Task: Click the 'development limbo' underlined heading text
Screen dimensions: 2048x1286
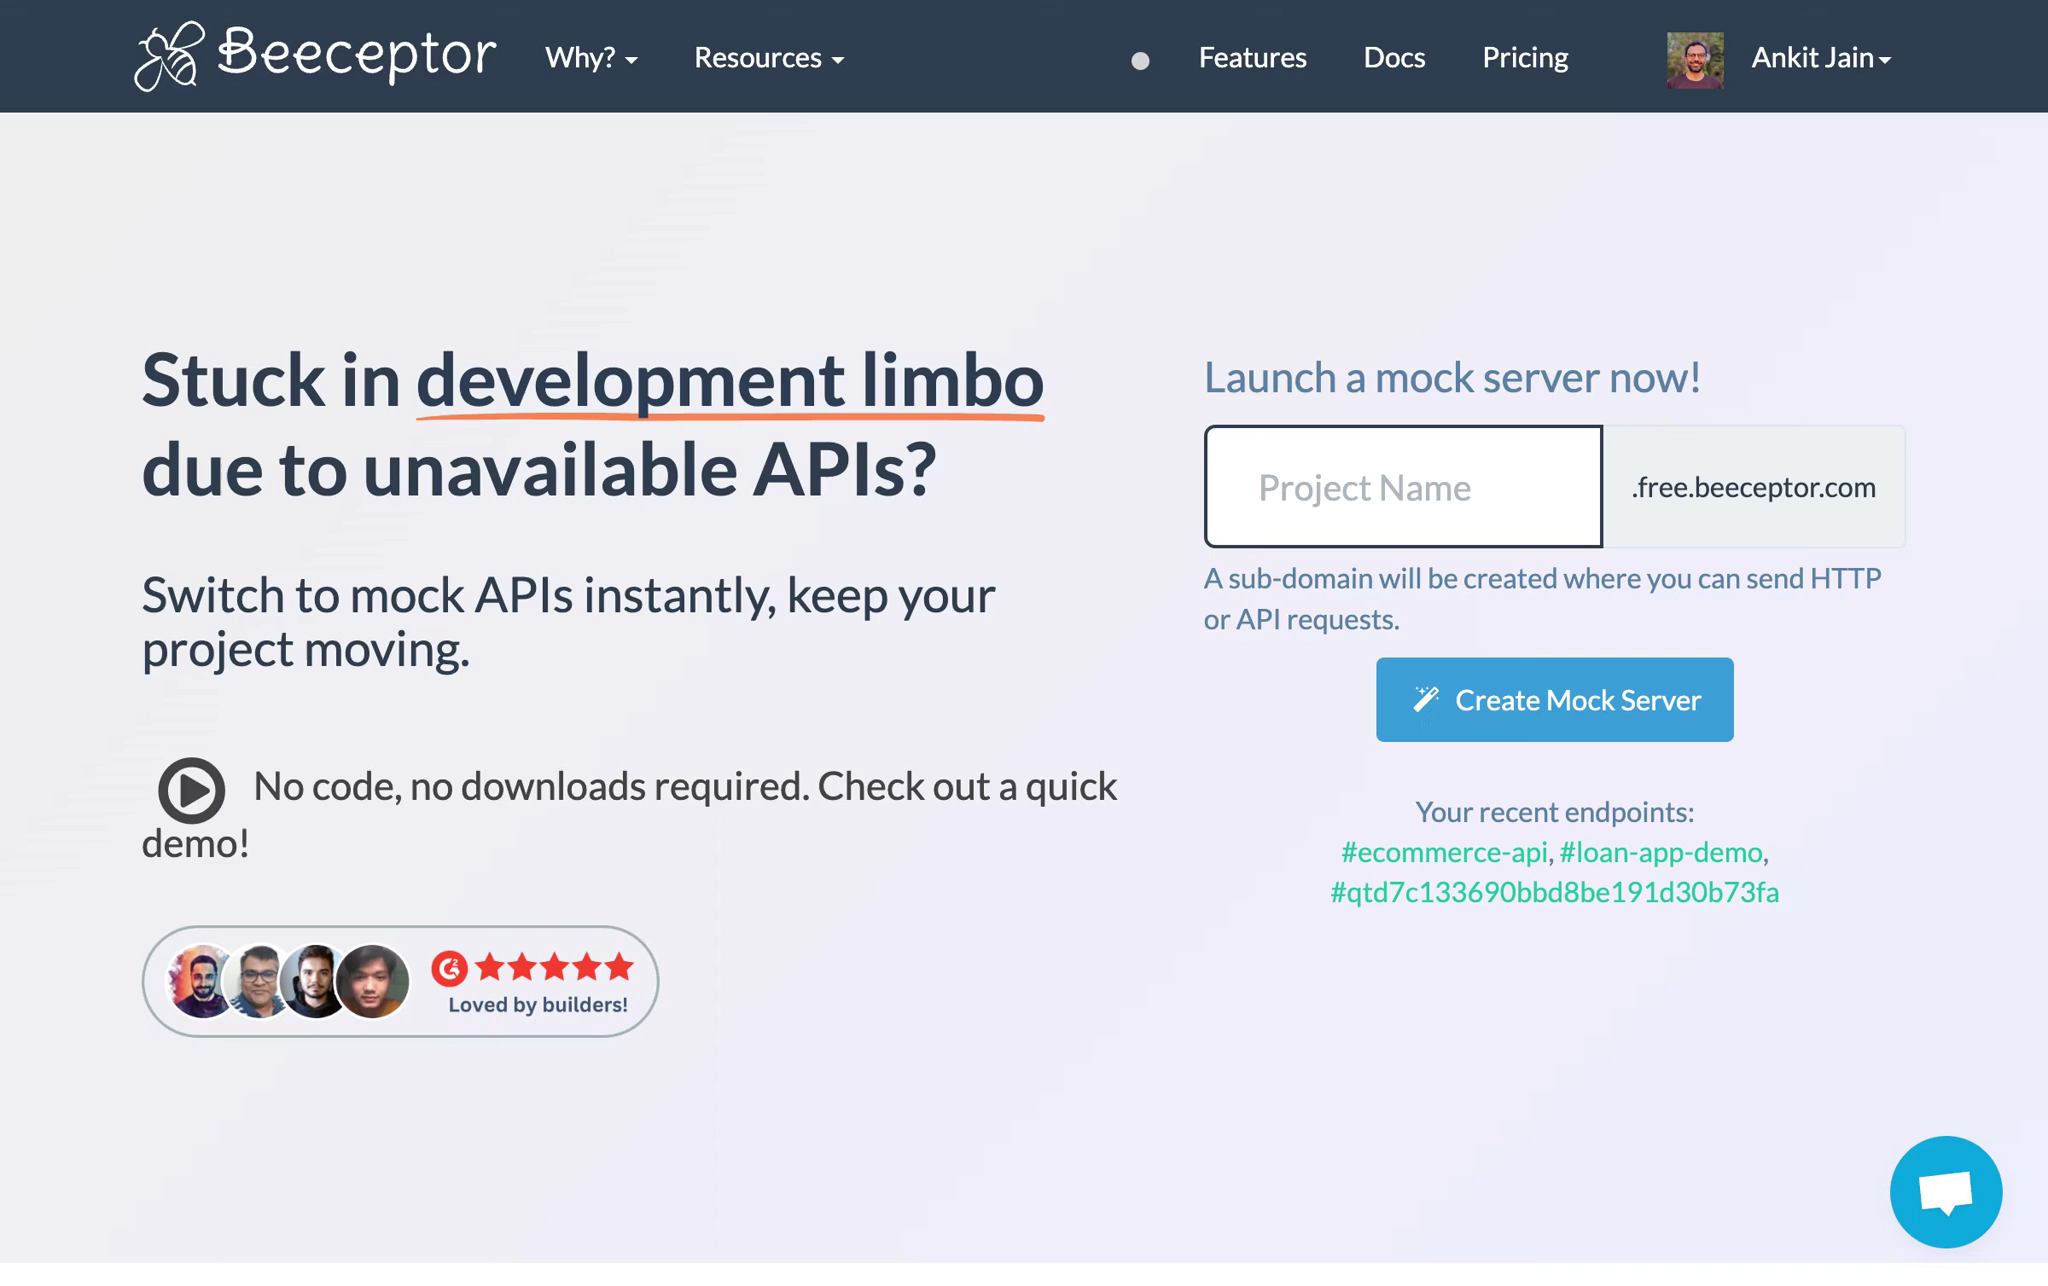Action: [730, 382]
